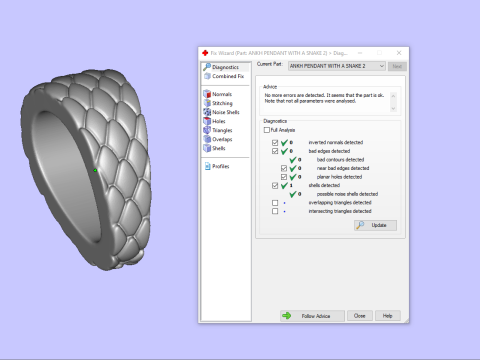Click the Holes icon
The height and width of the screenshot is (360, 480).
point(207,121)
